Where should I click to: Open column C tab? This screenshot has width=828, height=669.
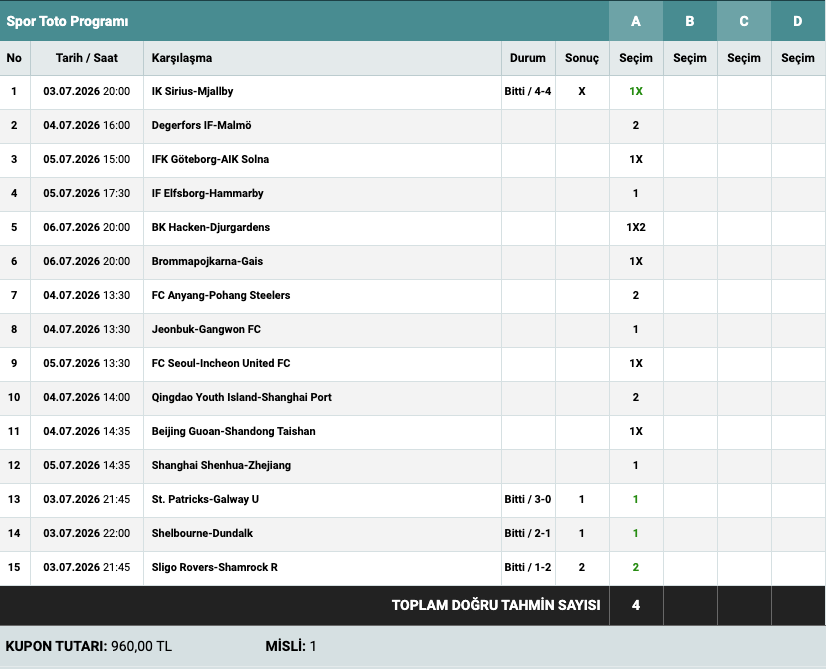(x=744, y=21)
